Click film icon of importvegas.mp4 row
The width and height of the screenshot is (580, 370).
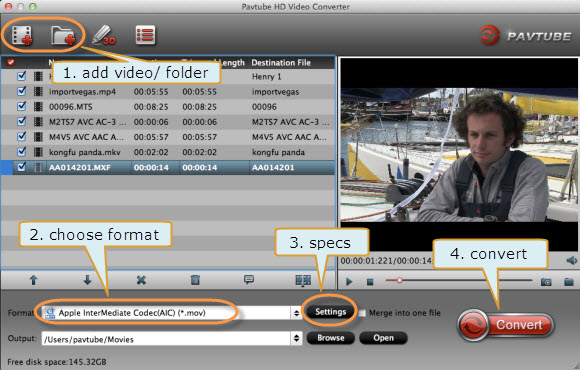coord(38,91)
